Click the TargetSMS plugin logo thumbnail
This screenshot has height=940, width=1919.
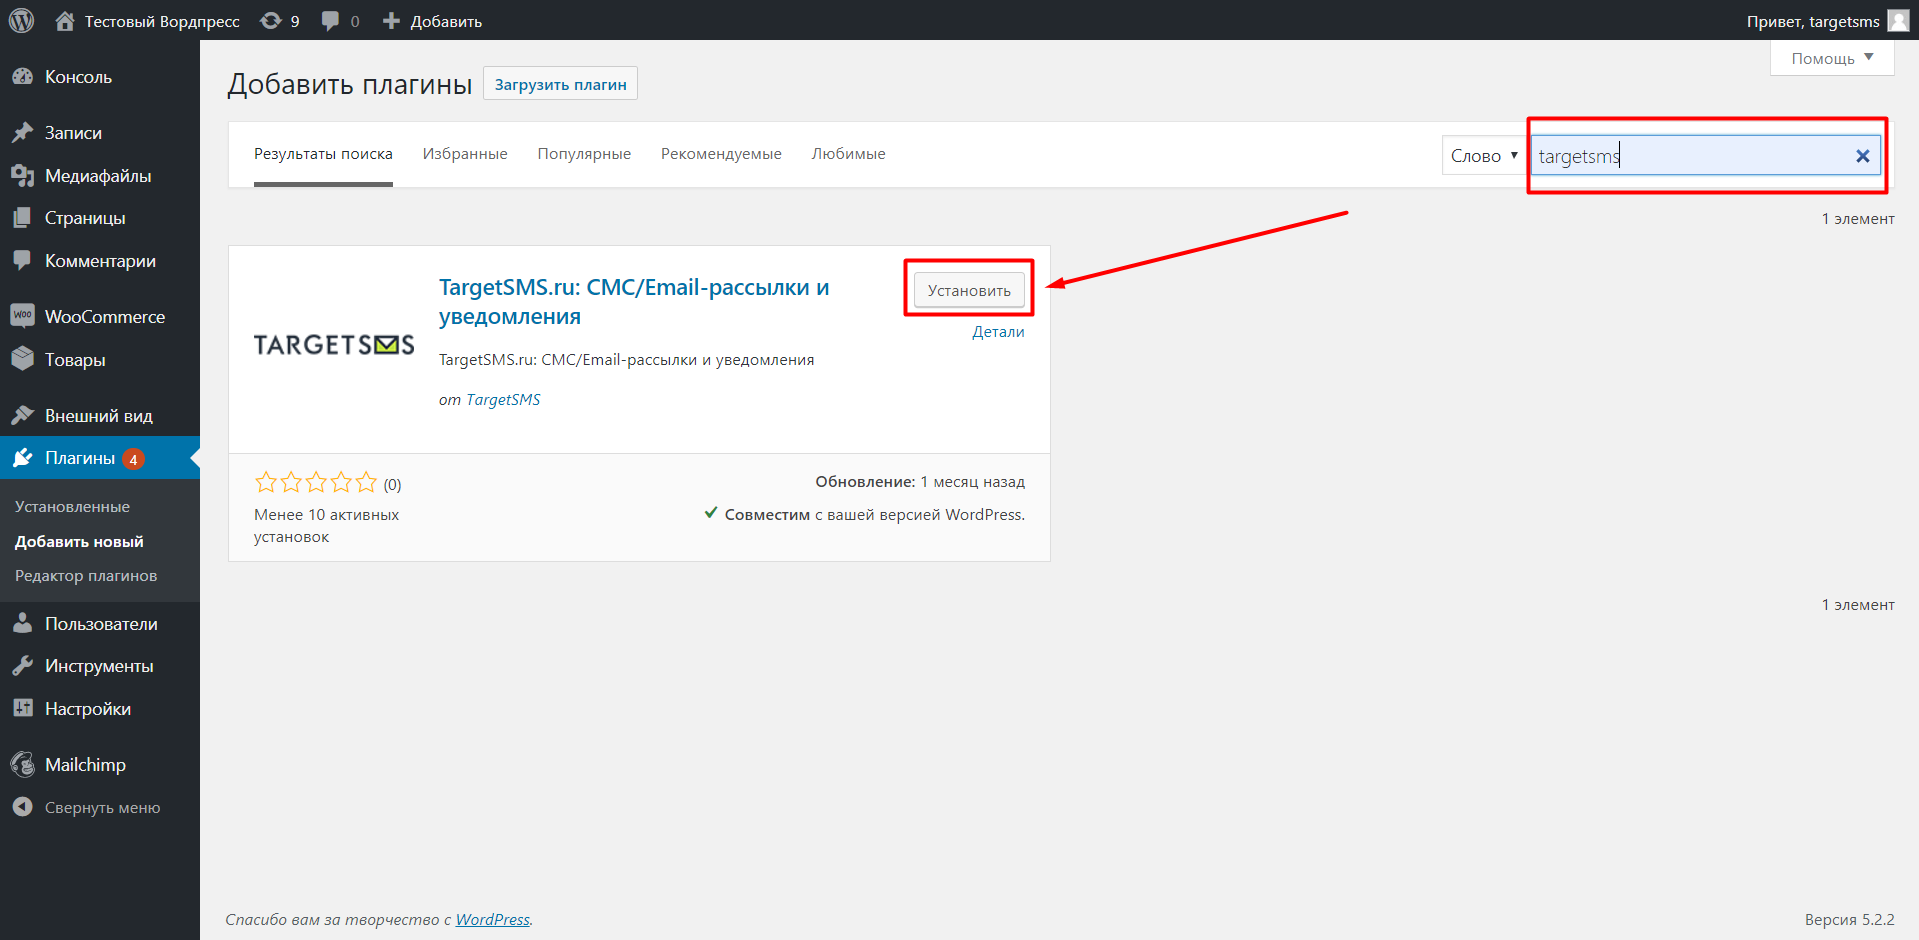(334, 345)
